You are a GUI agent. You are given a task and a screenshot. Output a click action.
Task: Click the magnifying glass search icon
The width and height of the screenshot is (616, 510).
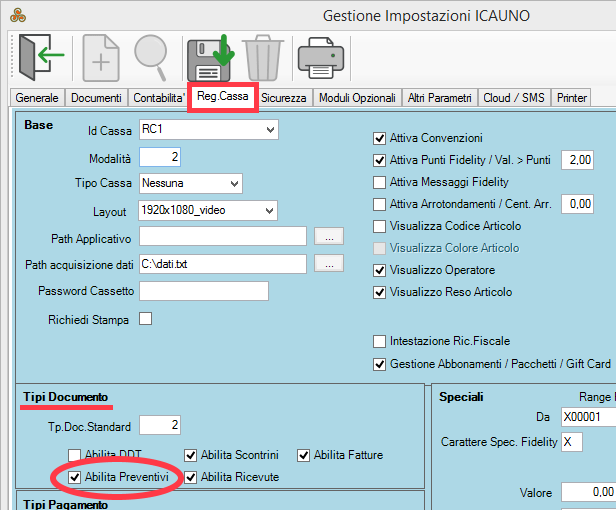click(152, 57)
